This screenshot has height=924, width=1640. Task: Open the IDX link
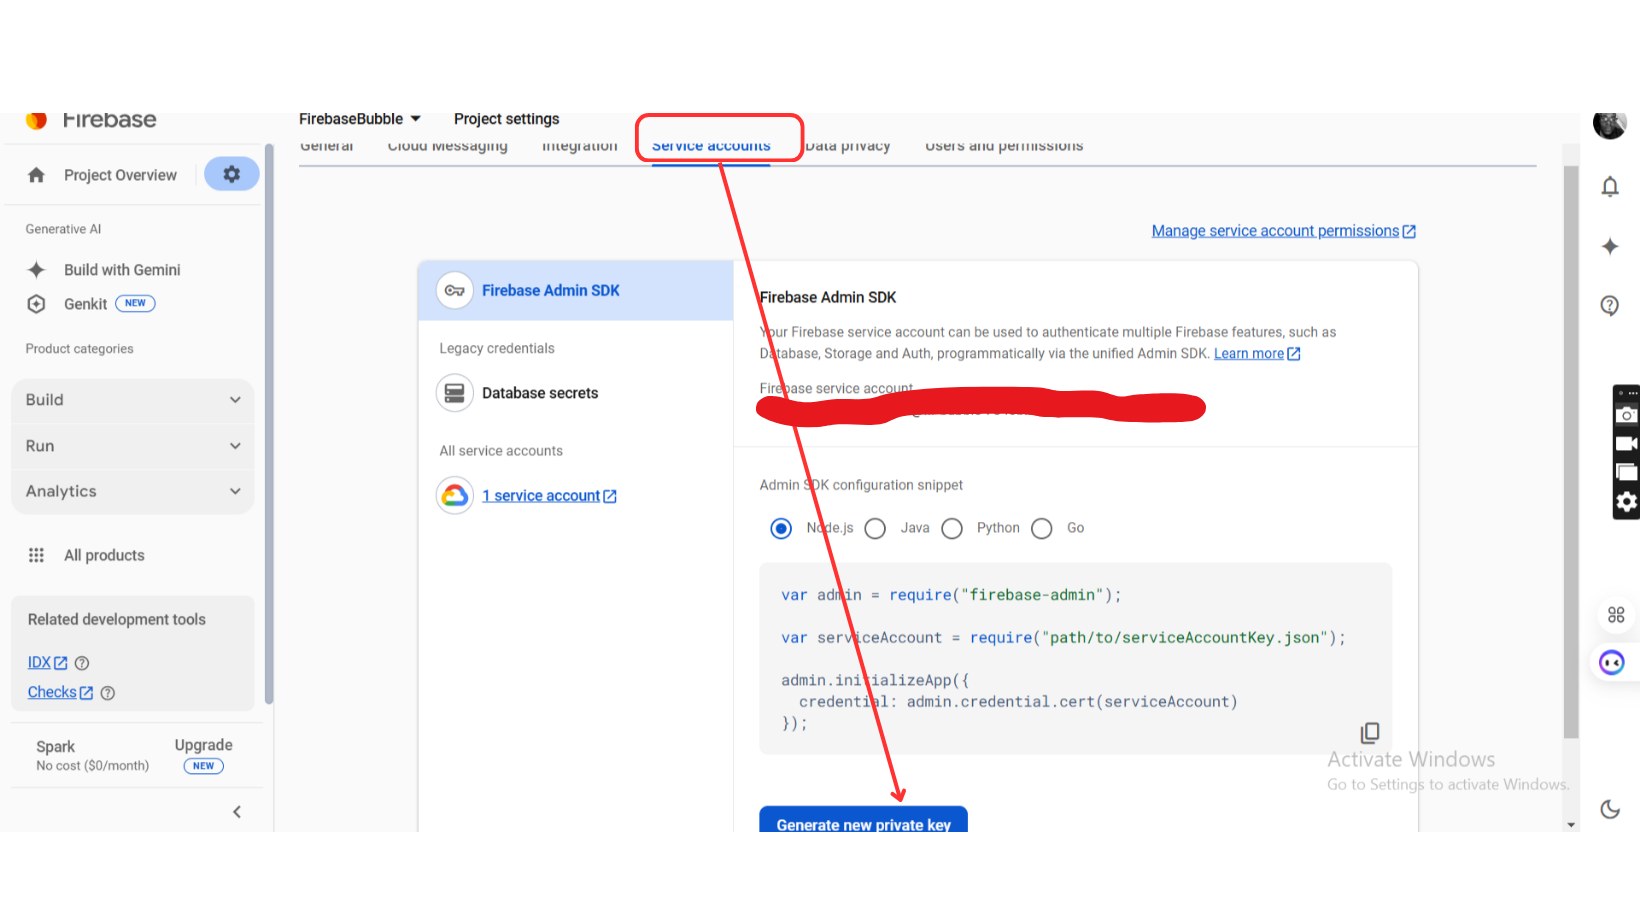coord(47,663)
